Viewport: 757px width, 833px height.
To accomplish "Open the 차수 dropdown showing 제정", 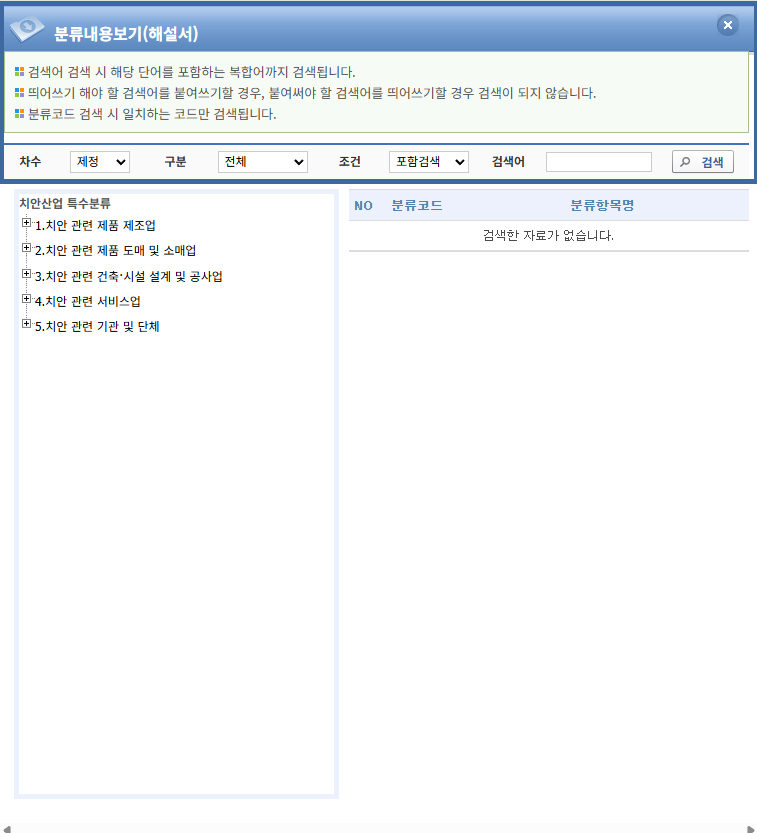I will point(100,162).
